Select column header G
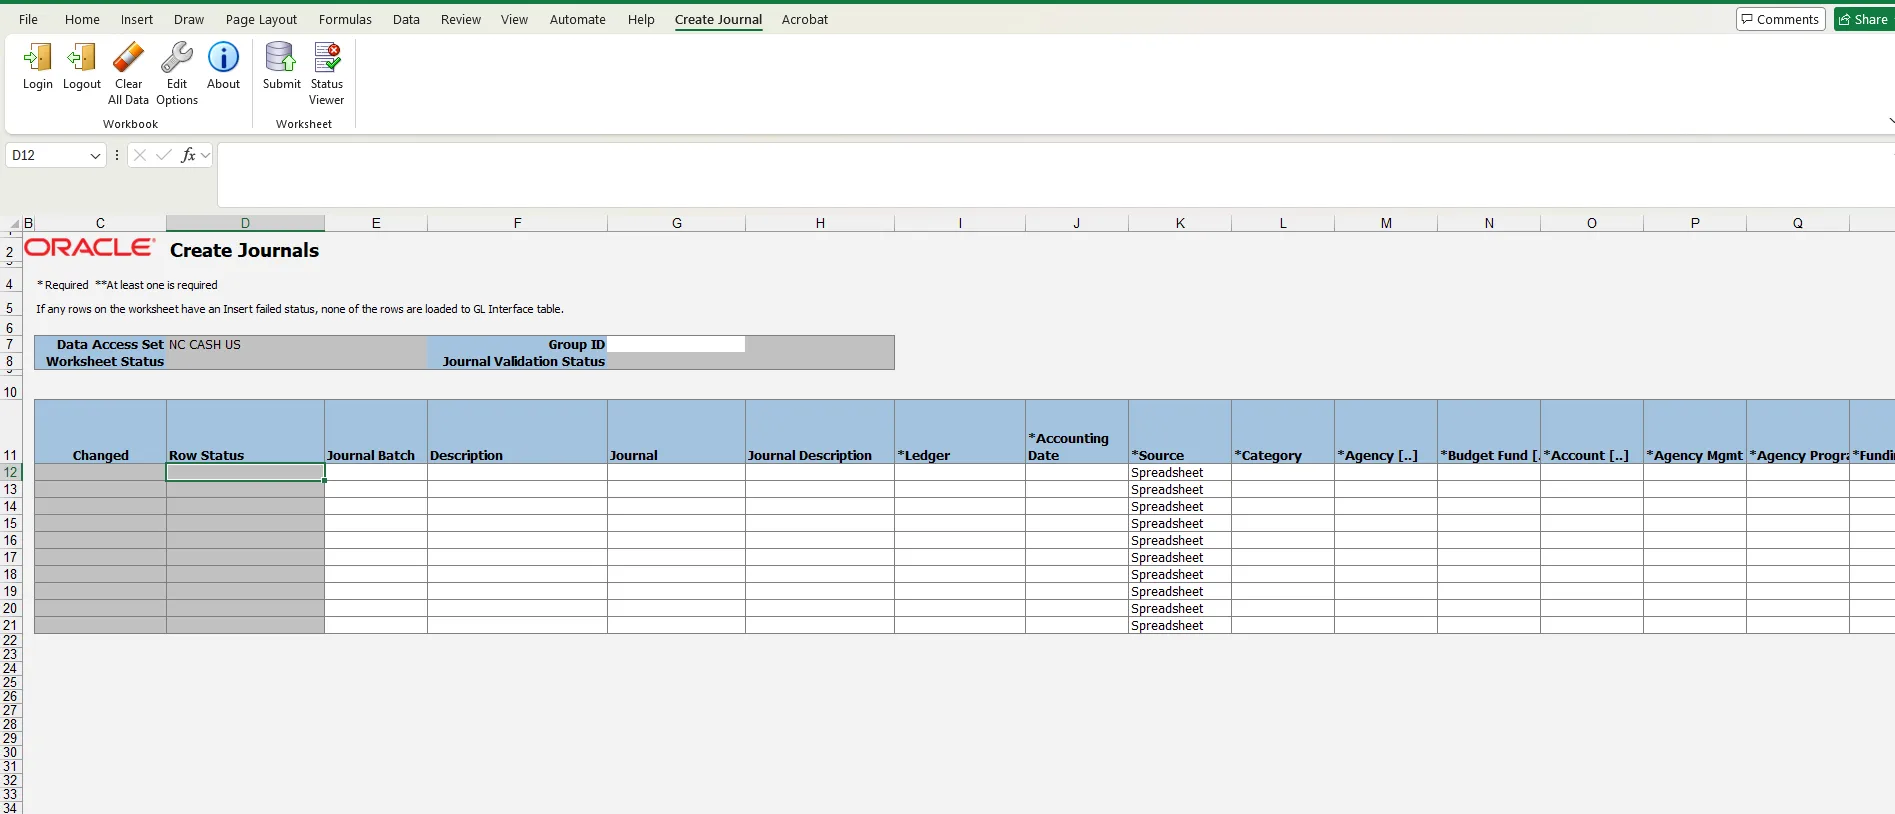This screenshot has height=814, width=1895. coord(677,223)
